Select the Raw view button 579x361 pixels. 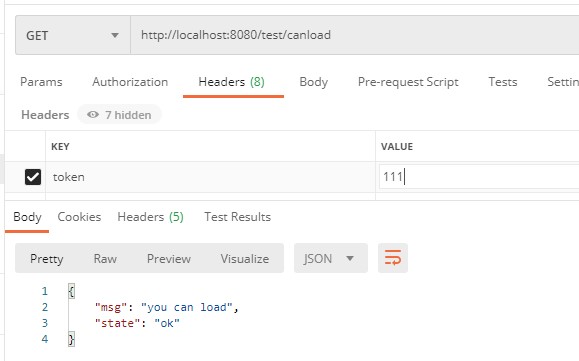105,258
